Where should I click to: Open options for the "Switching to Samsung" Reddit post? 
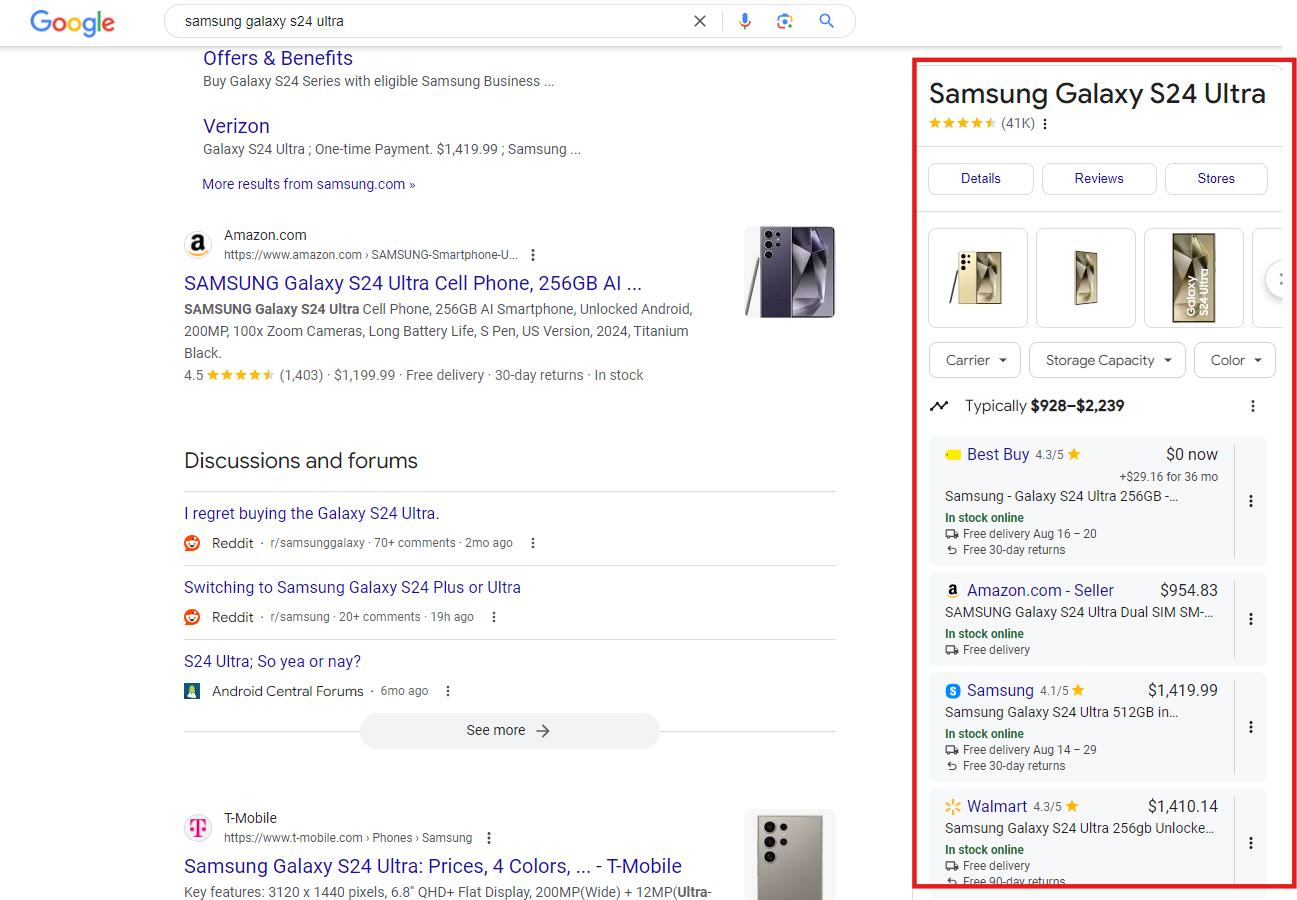(x=494, y=617)
